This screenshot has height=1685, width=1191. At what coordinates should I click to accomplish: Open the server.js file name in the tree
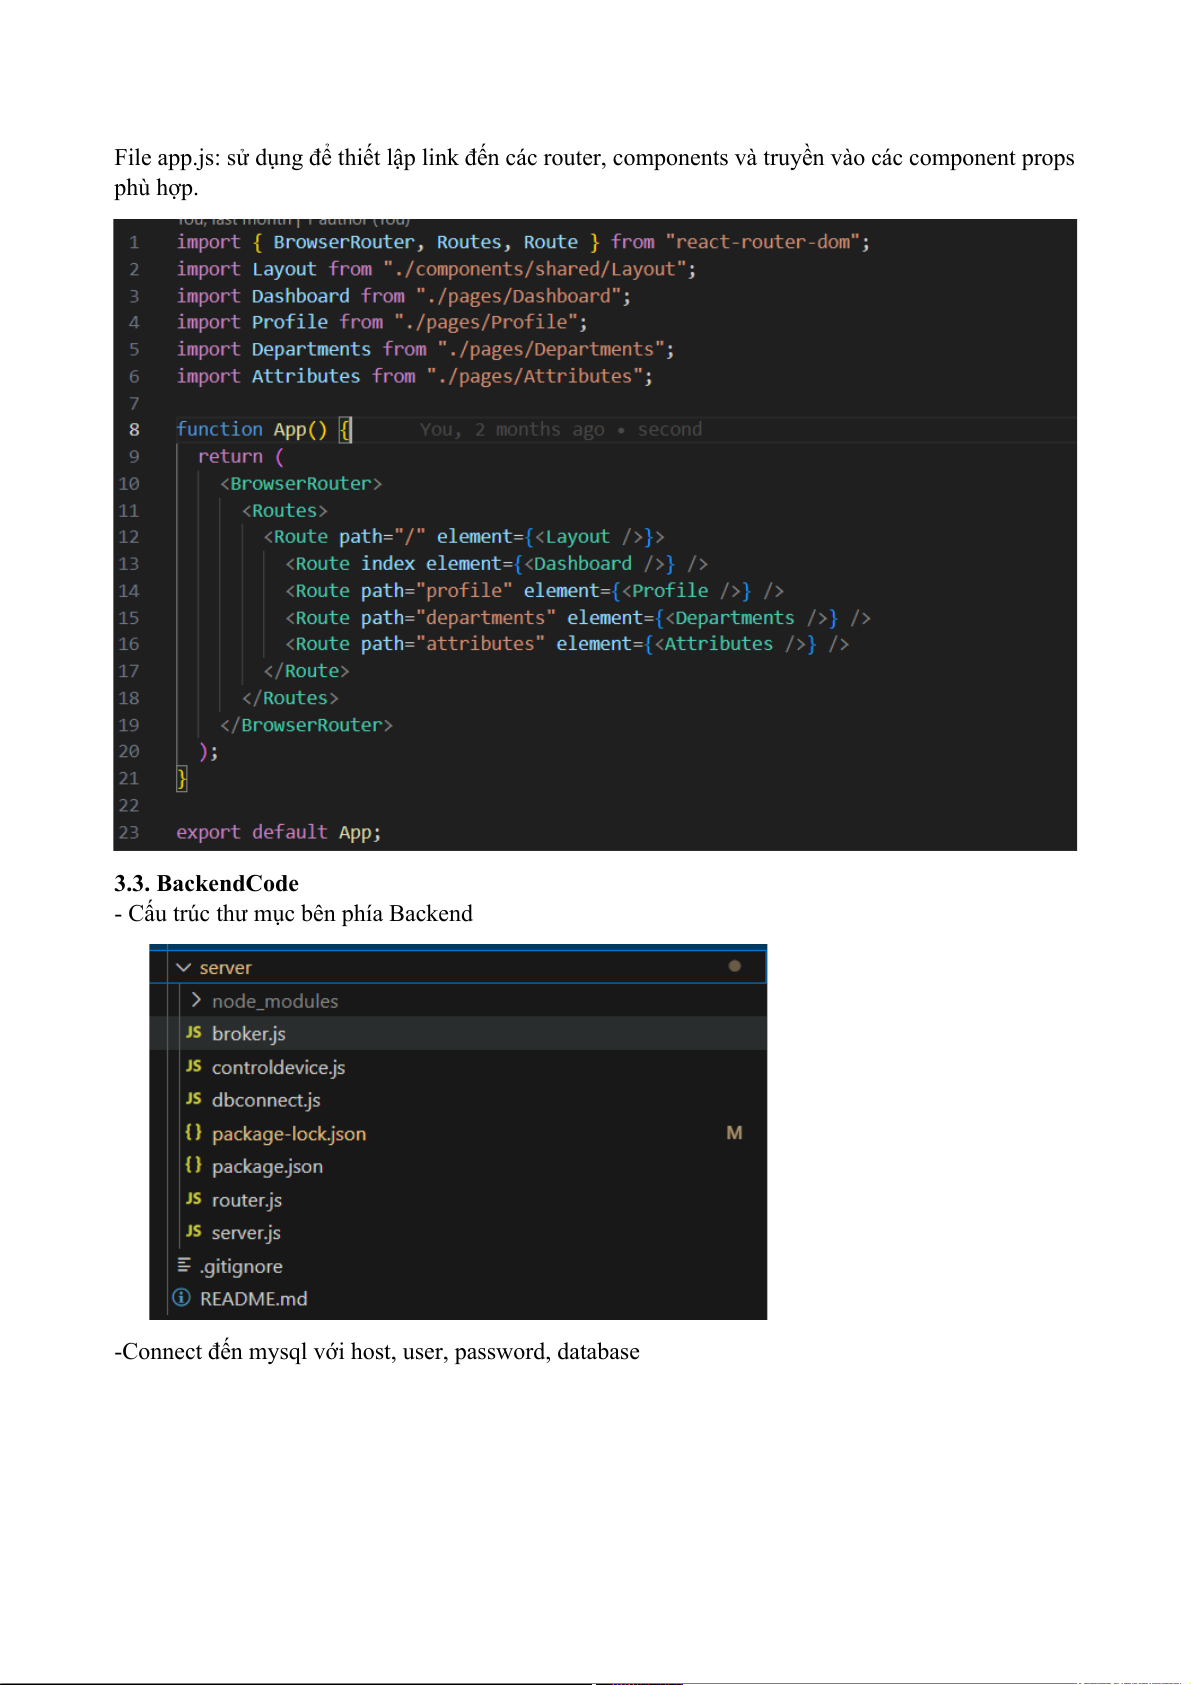coord(246,1233)
